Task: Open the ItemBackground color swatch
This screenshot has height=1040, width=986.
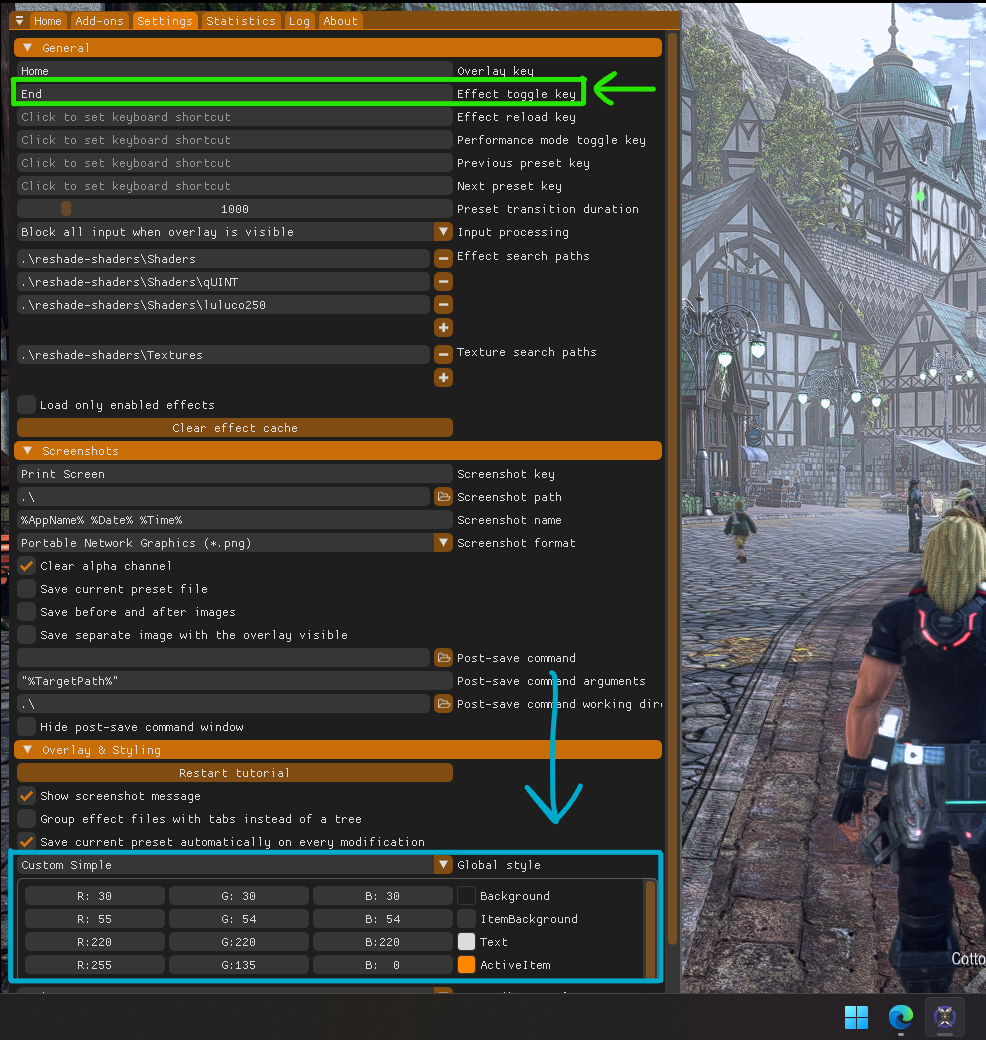Action: point(467,919)
